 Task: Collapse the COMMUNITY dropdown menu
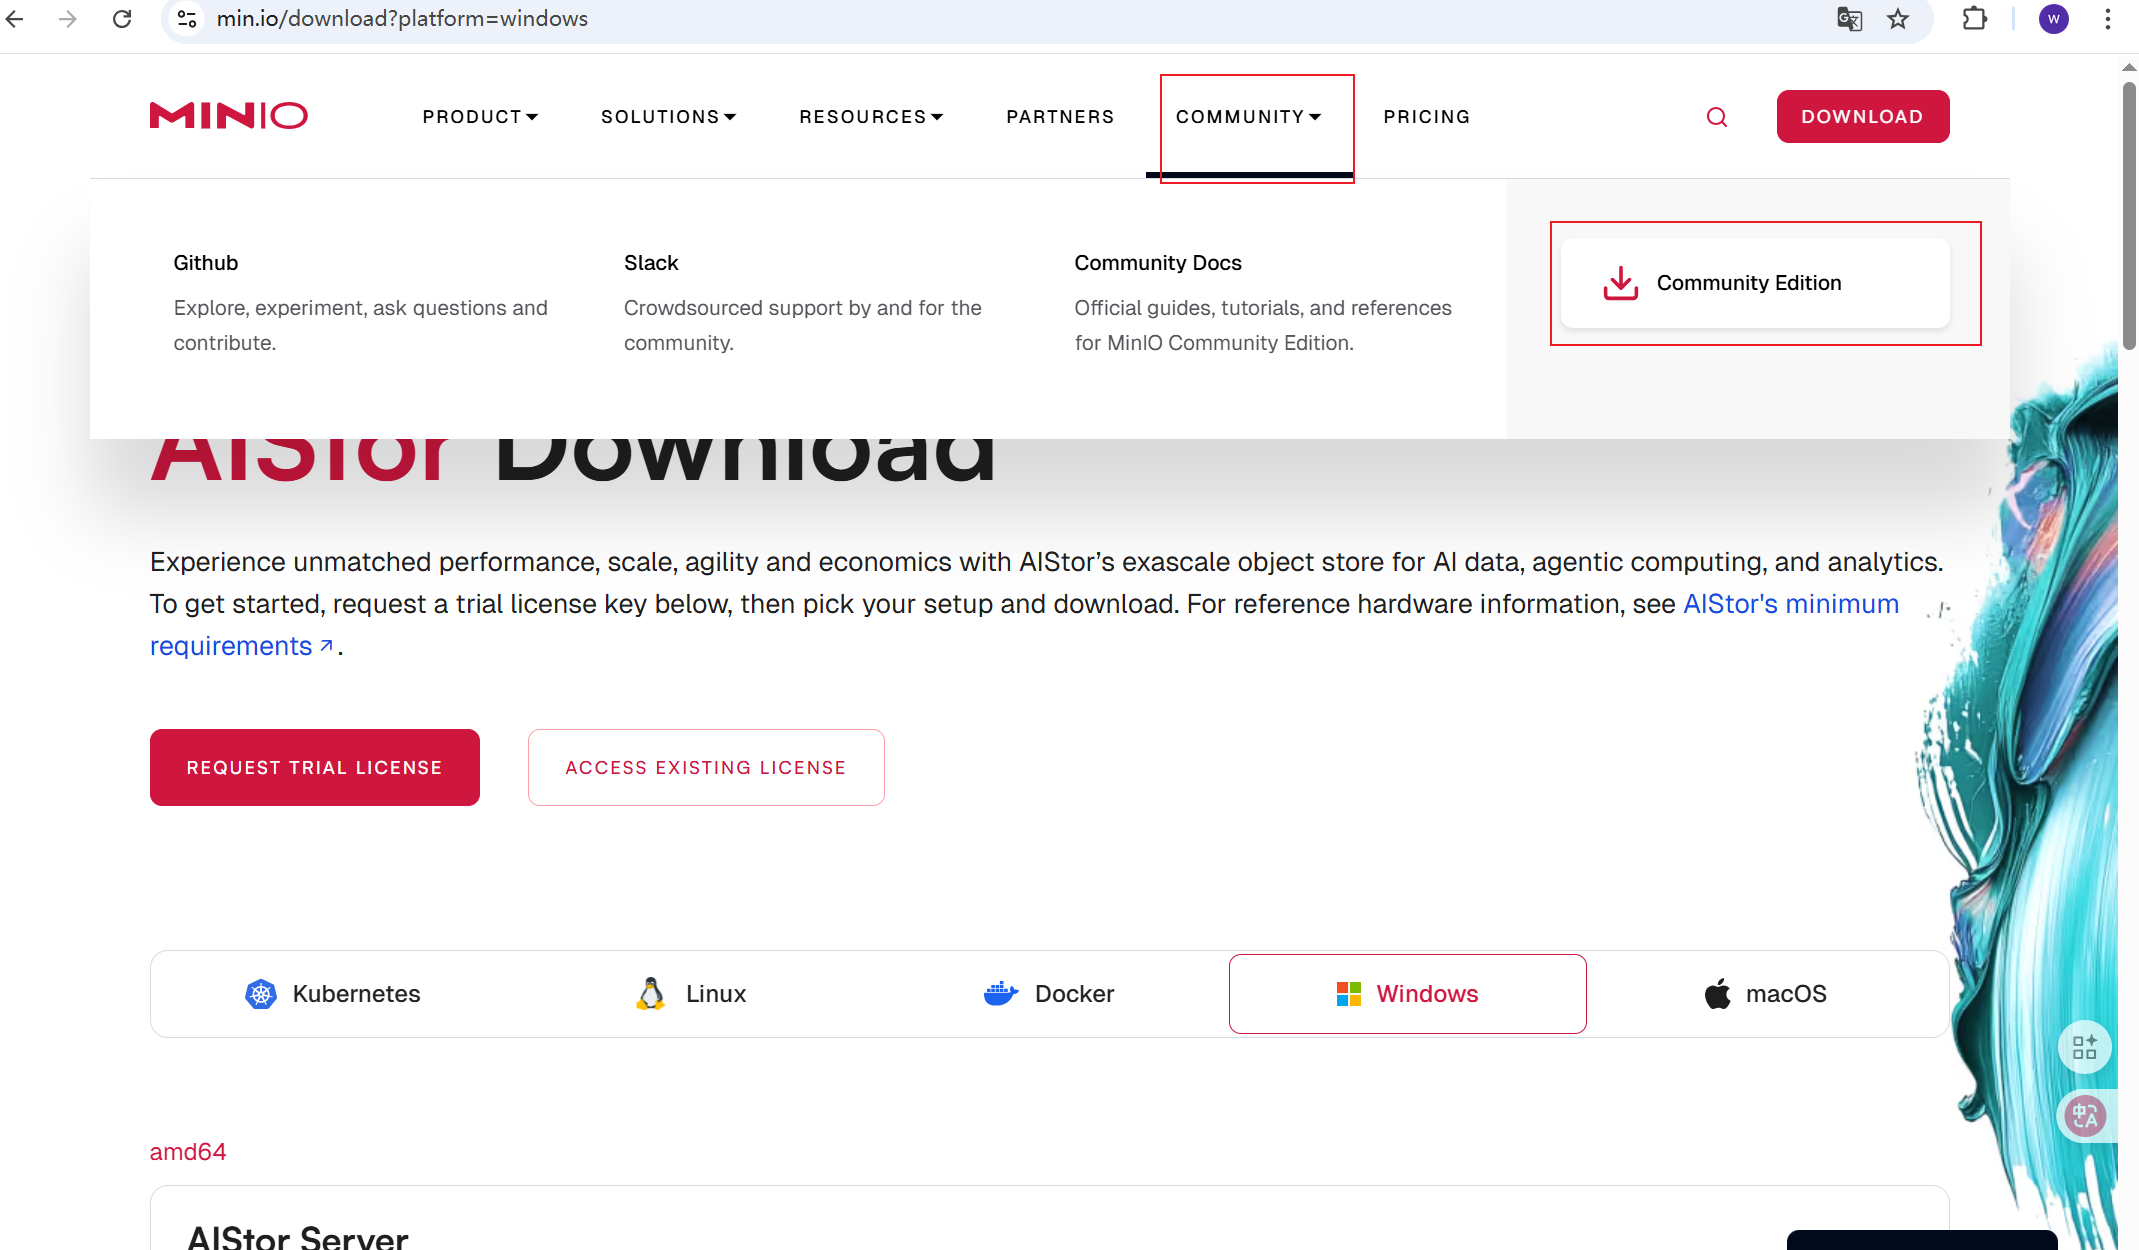(1249, 117)
